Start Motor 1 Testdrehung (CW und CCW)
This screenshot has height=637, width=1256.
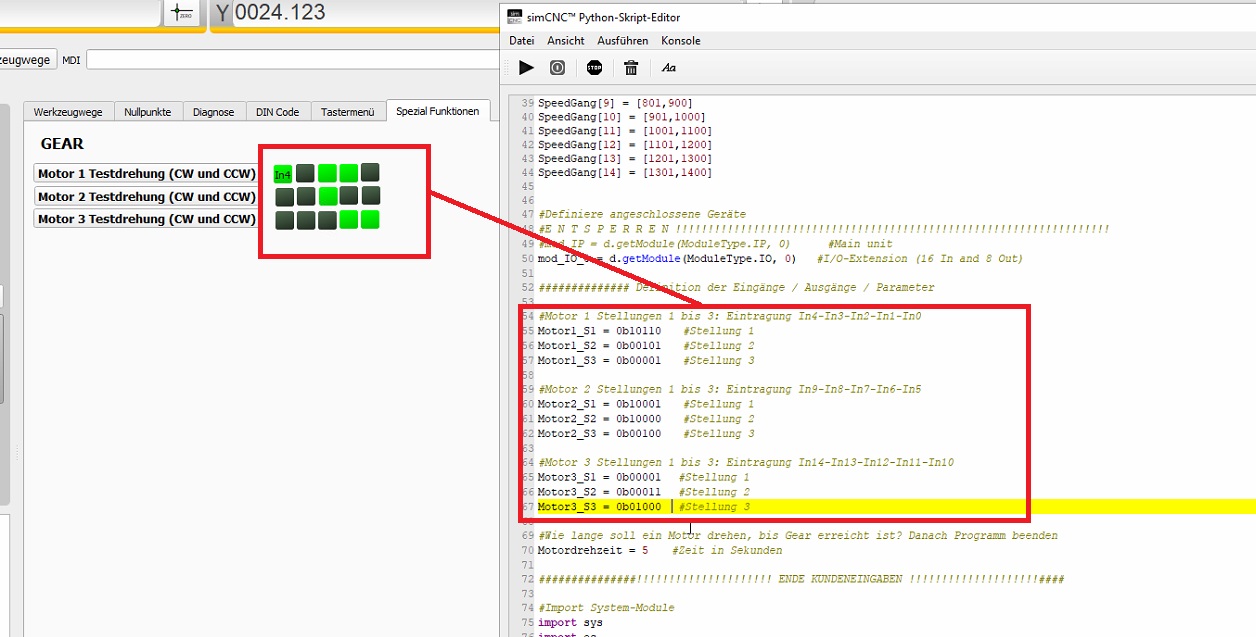click(x=146, y=174)
